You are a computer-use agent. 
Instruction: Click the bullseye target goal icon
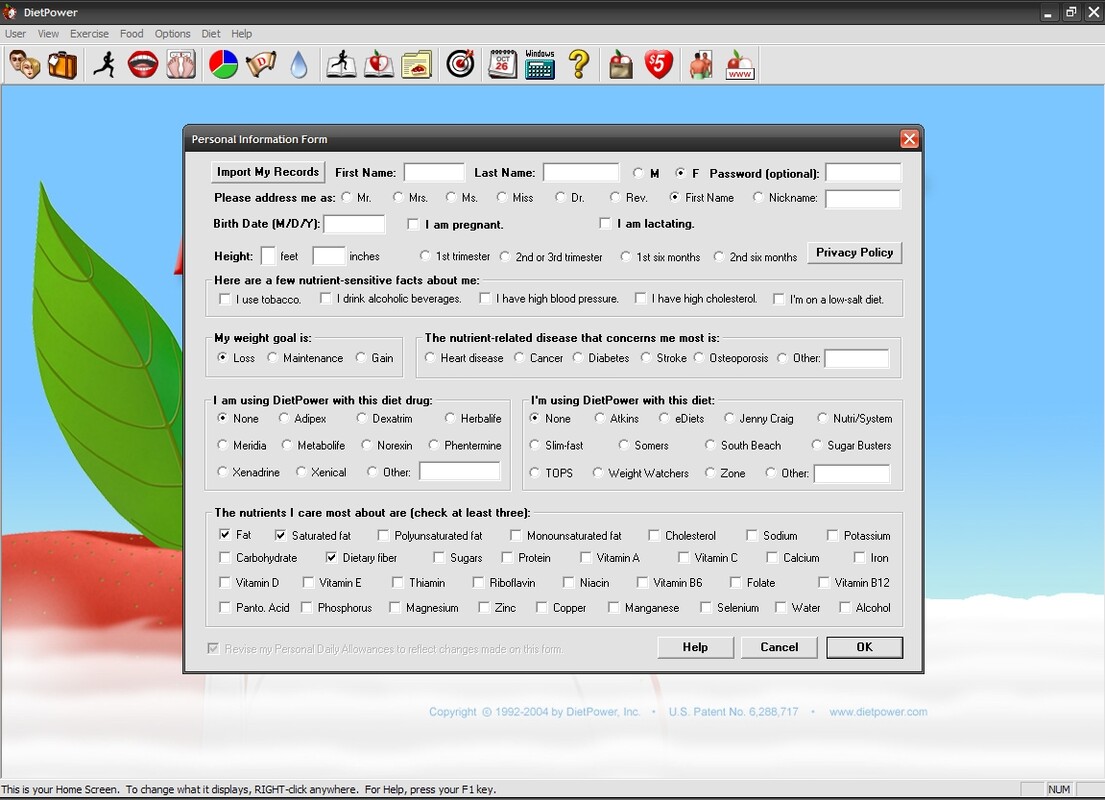460,65
